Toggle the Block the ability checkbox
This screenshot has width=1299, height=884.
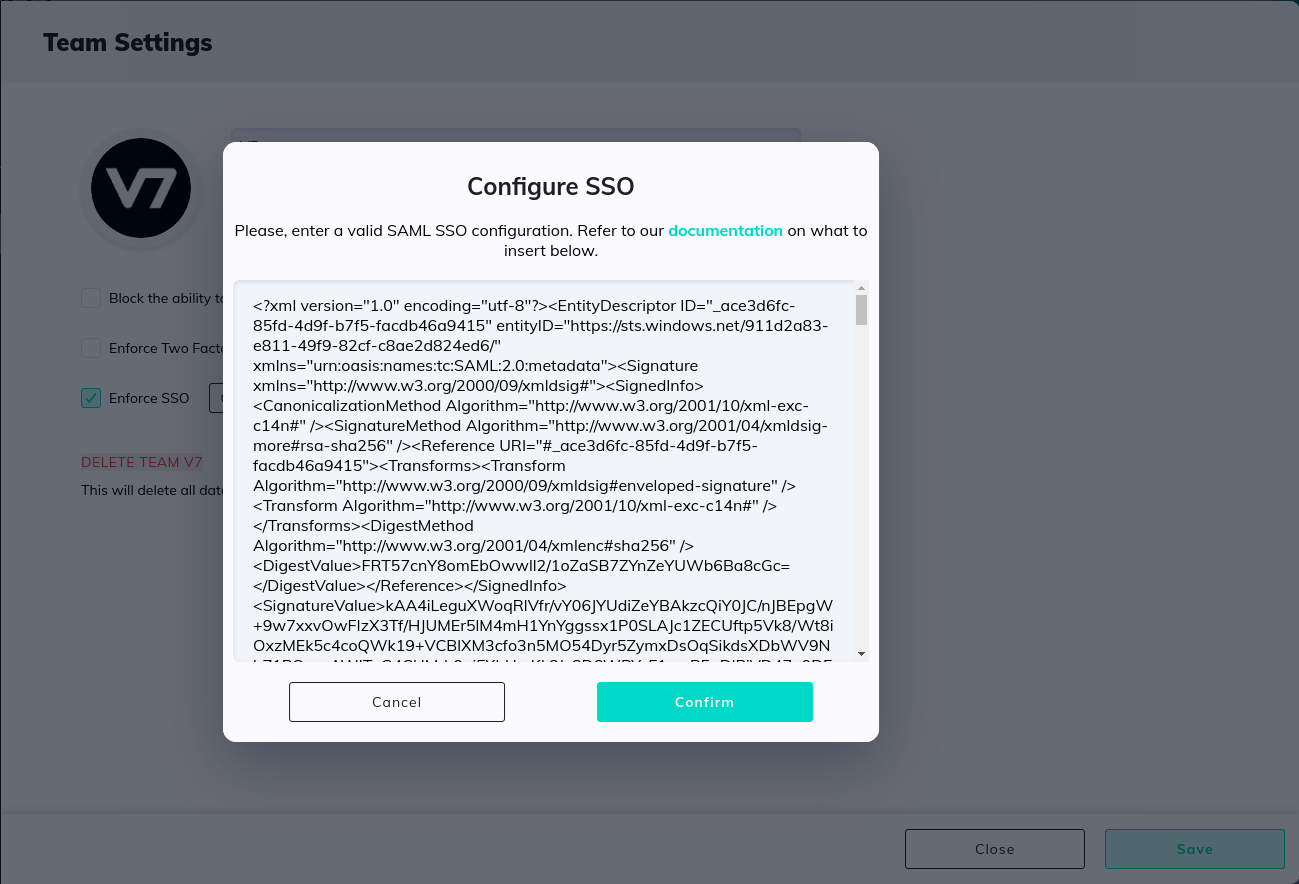coord(91,298)
